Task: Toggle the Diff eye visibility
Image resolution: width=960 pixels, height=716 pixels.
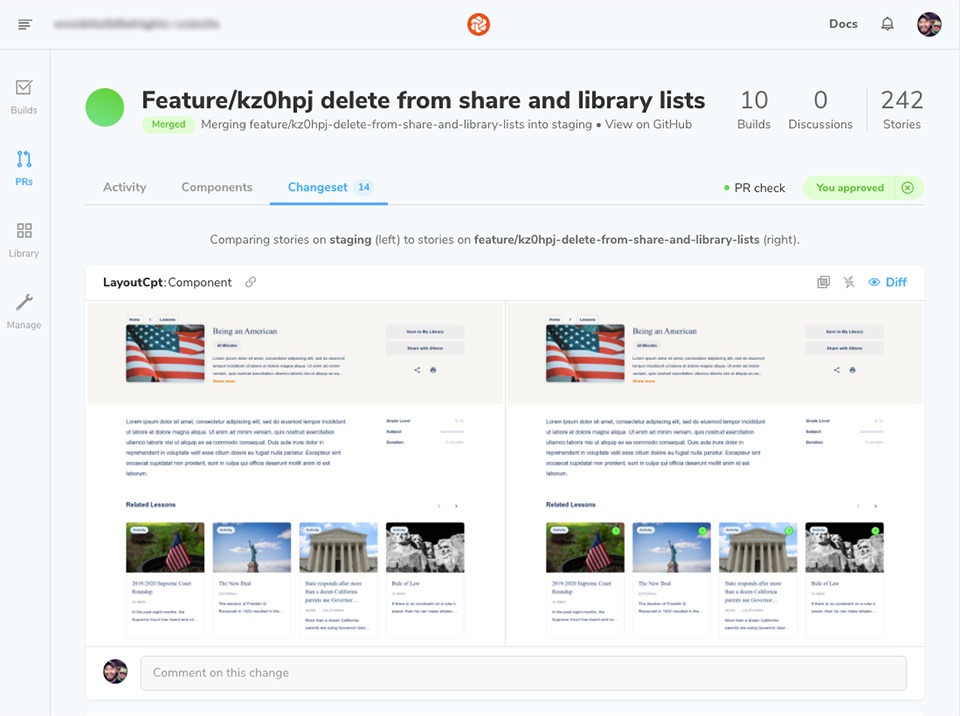Action: pos(887,282)
